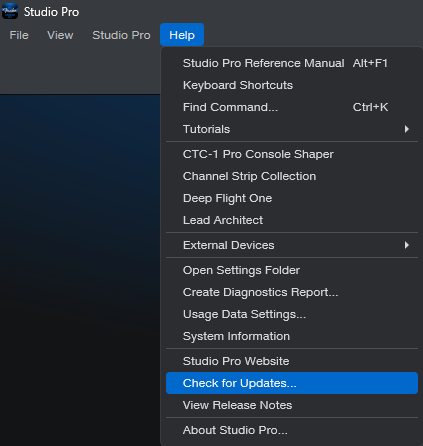
Task: Open the View menu
Action: [60, 35]
